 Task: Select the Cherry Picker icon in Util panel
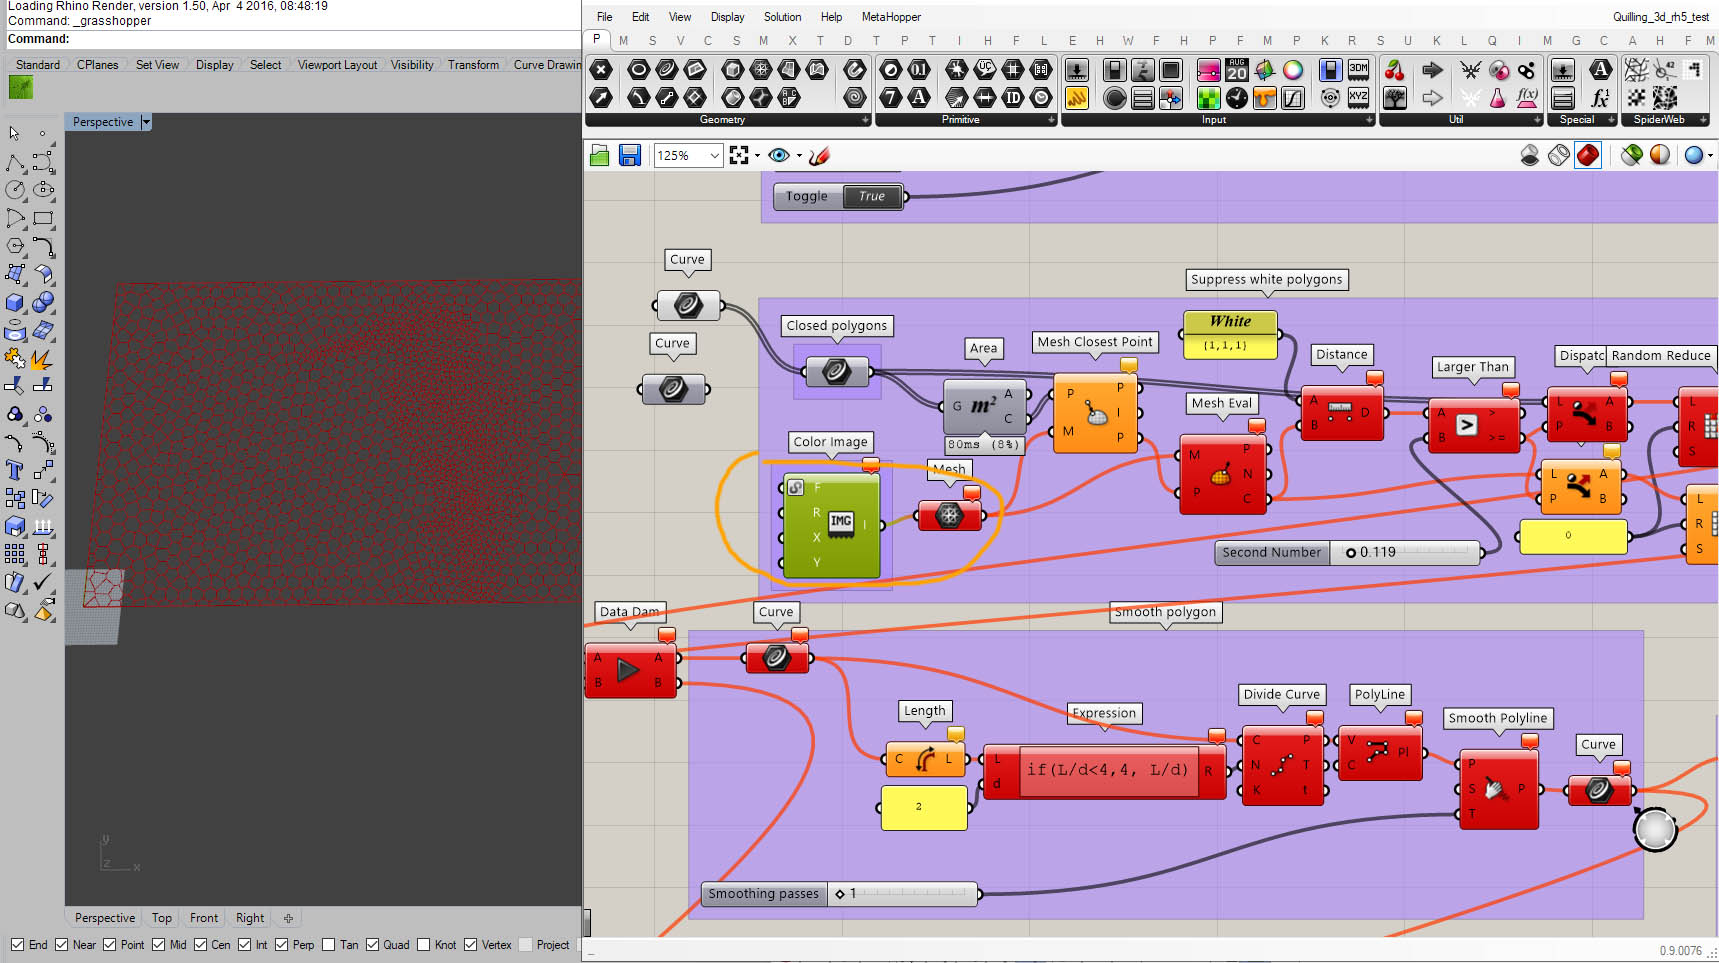[1394, 70]
